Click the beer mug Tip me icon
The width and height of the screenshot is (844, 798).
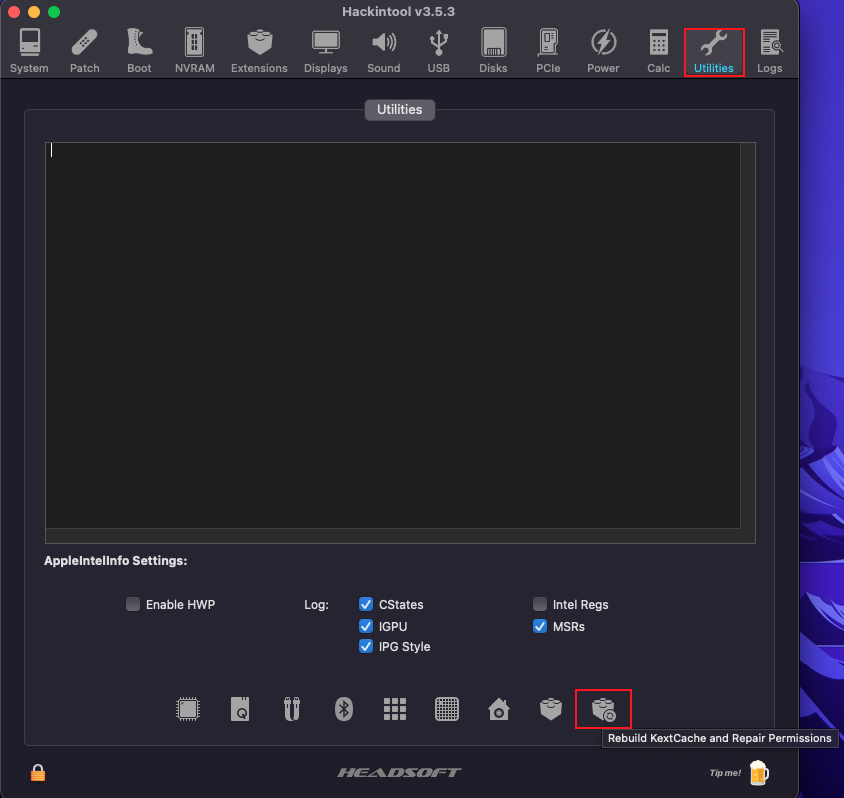757,772
